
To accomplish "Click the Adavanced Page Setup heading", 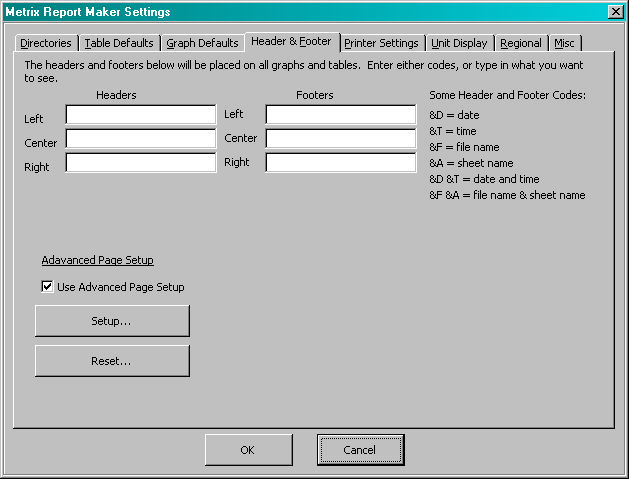I will (x=97, y=260).
